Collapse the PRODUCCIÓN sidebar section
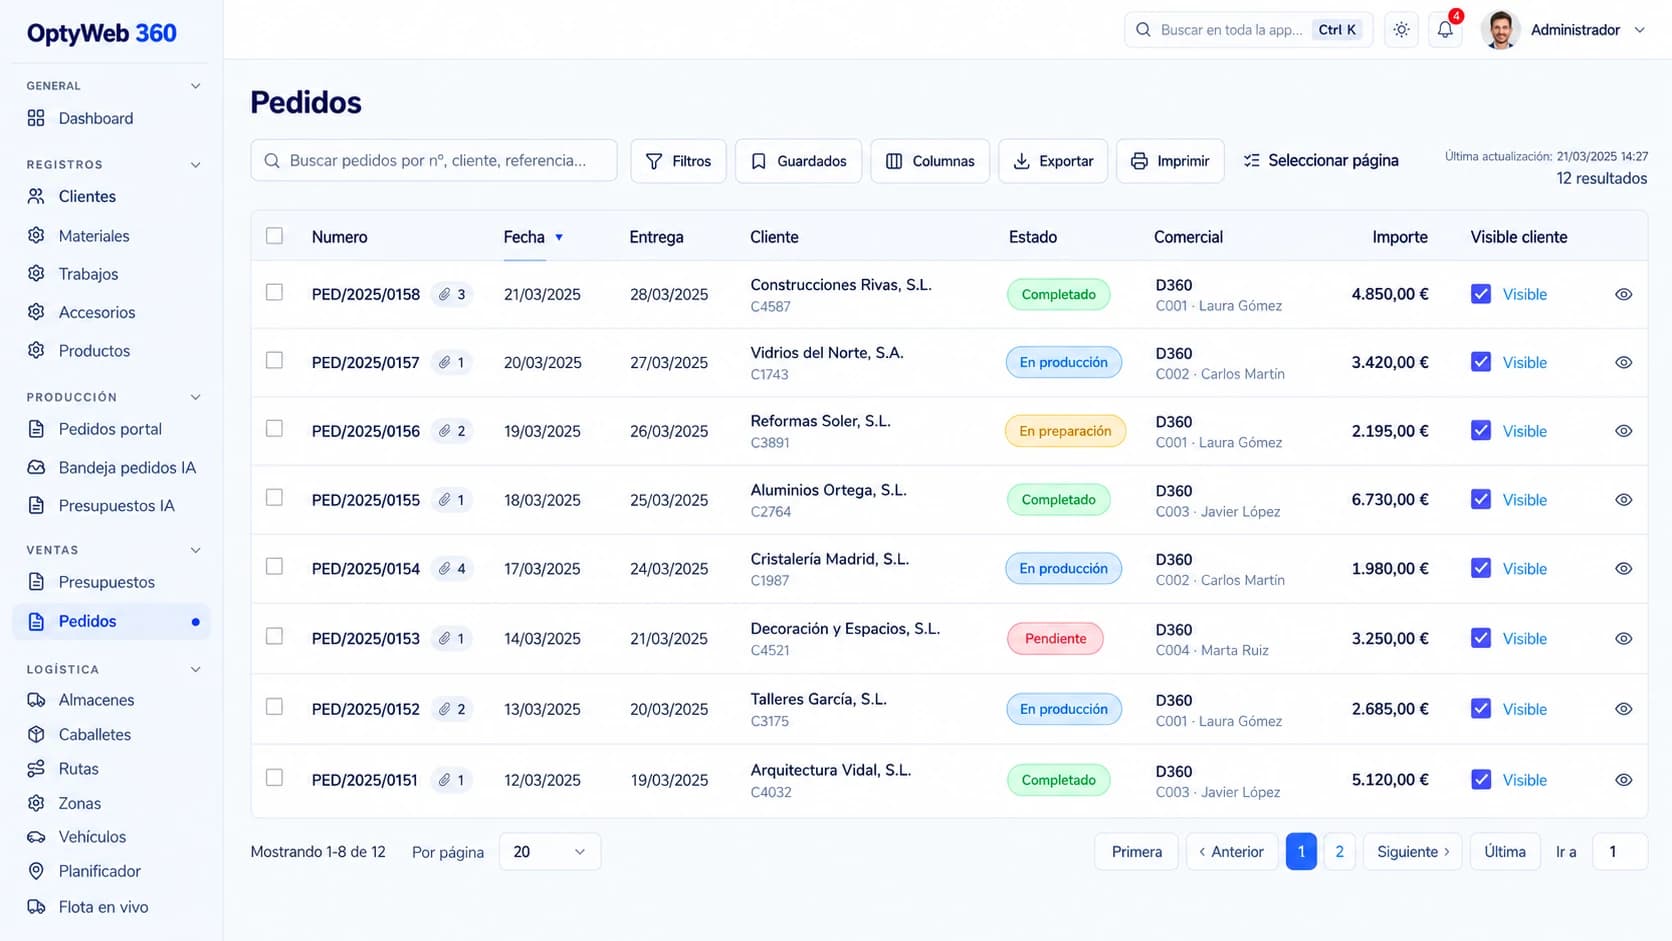Viewport: 1672px width, 941px height. point(196,397)
